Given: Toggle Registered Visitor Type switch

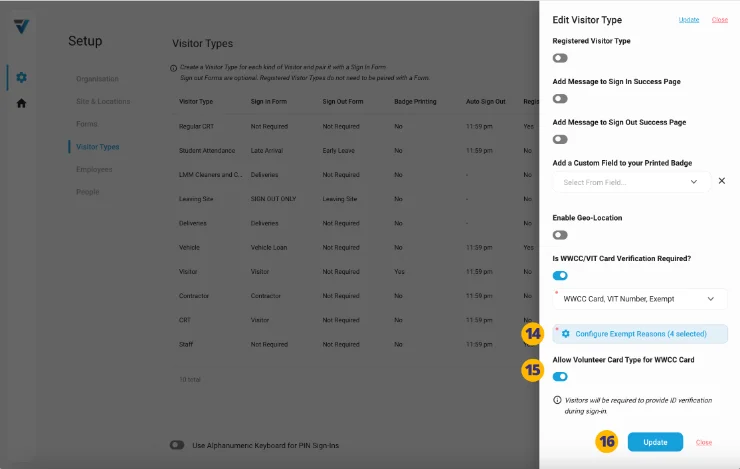Looking at the screenshot, I should [x=560, y=58].
